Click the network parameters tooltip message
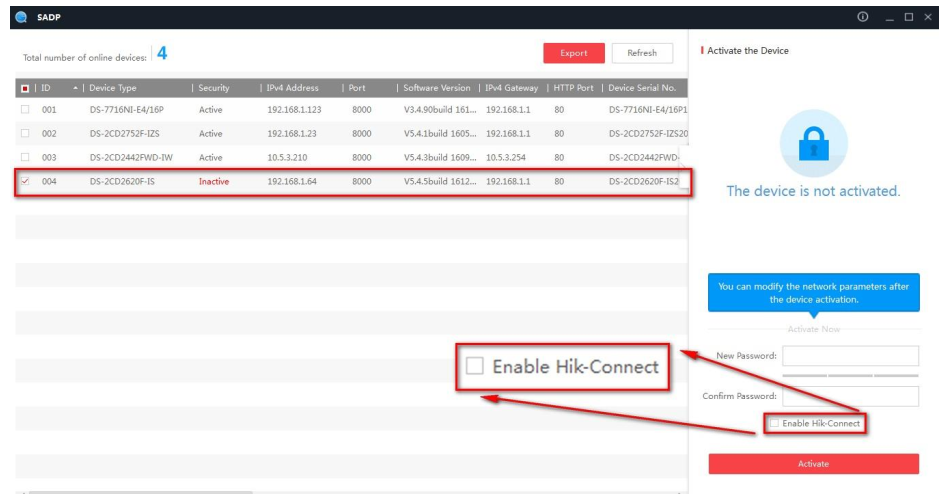 coord(814,293)
